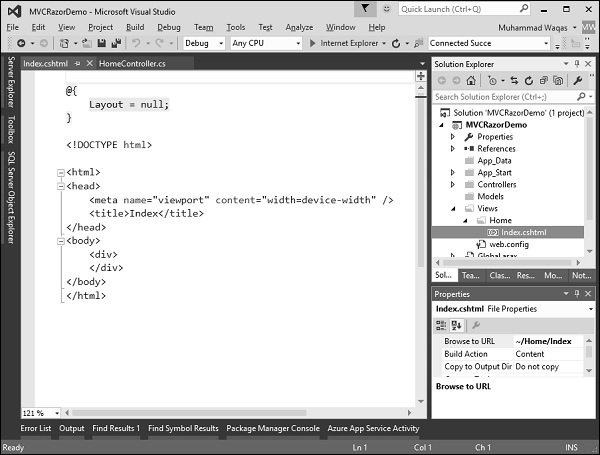Start debugging with the green play arrow
Screen dimensions: 600x455
pyautogui.click(x=312, y=43)
